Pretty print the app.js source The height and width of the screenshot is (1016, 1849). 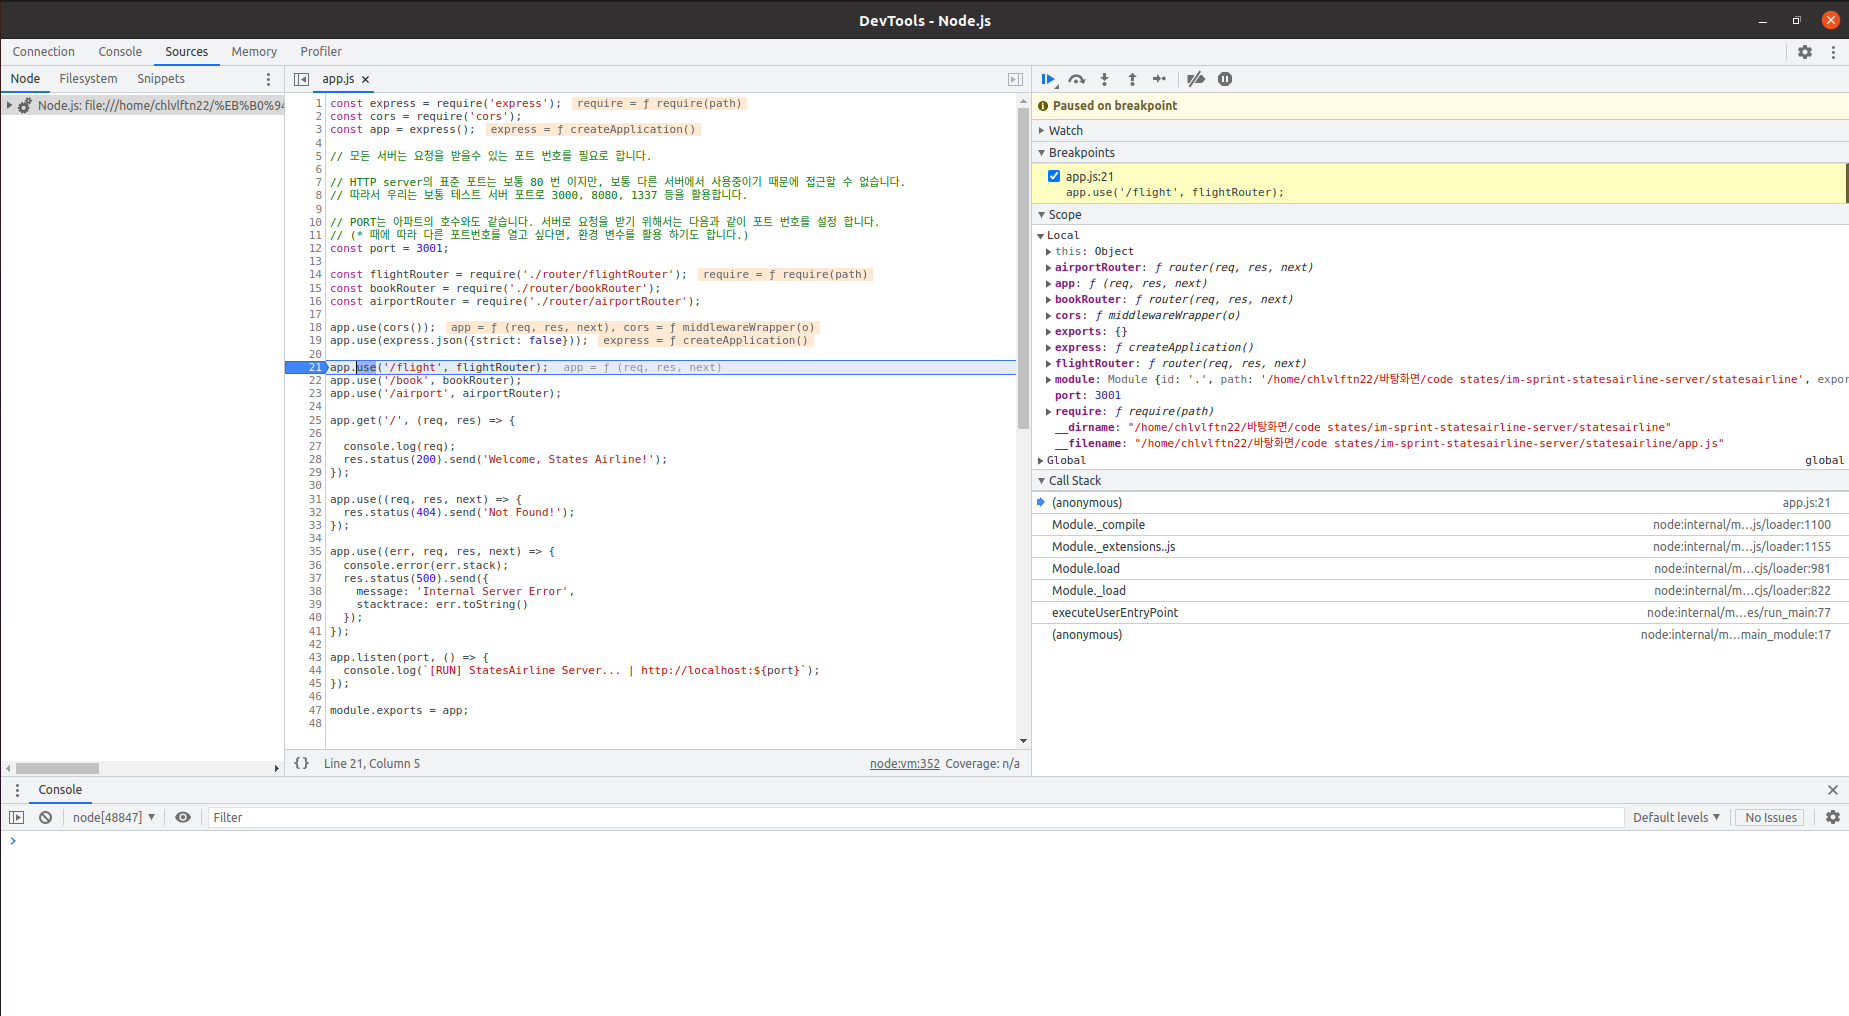coord(301,763)
